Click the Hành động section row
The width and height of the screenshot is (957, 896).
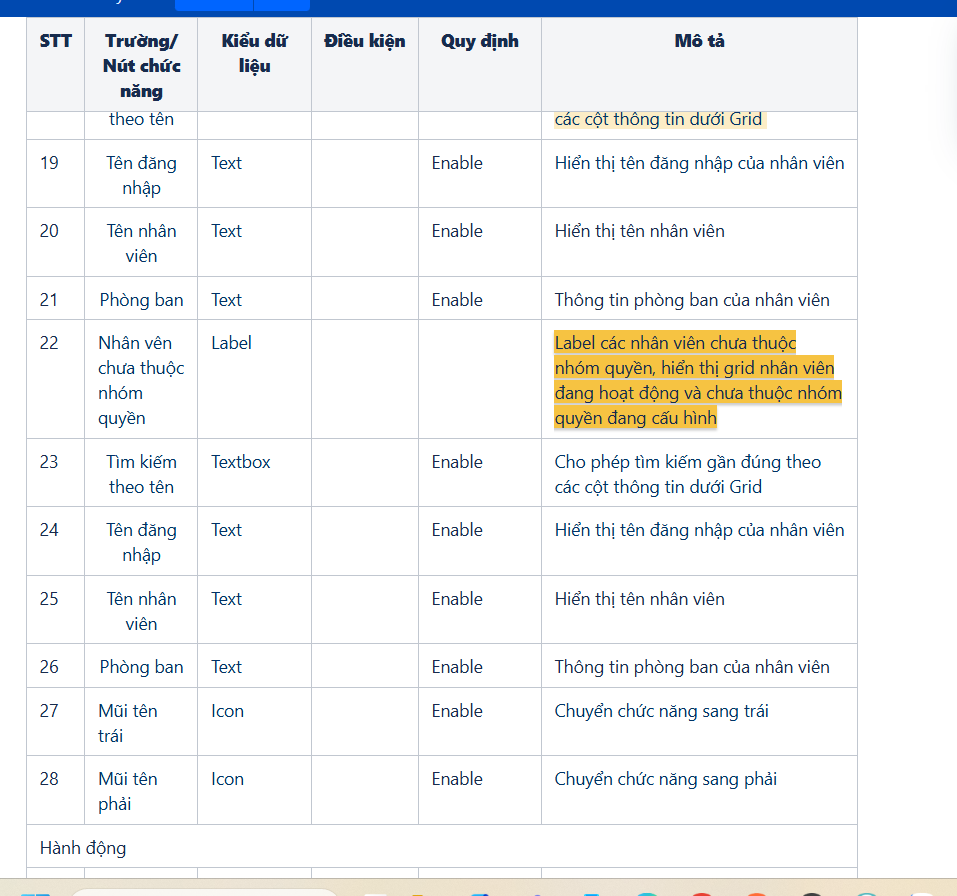[x=83, y=848]
